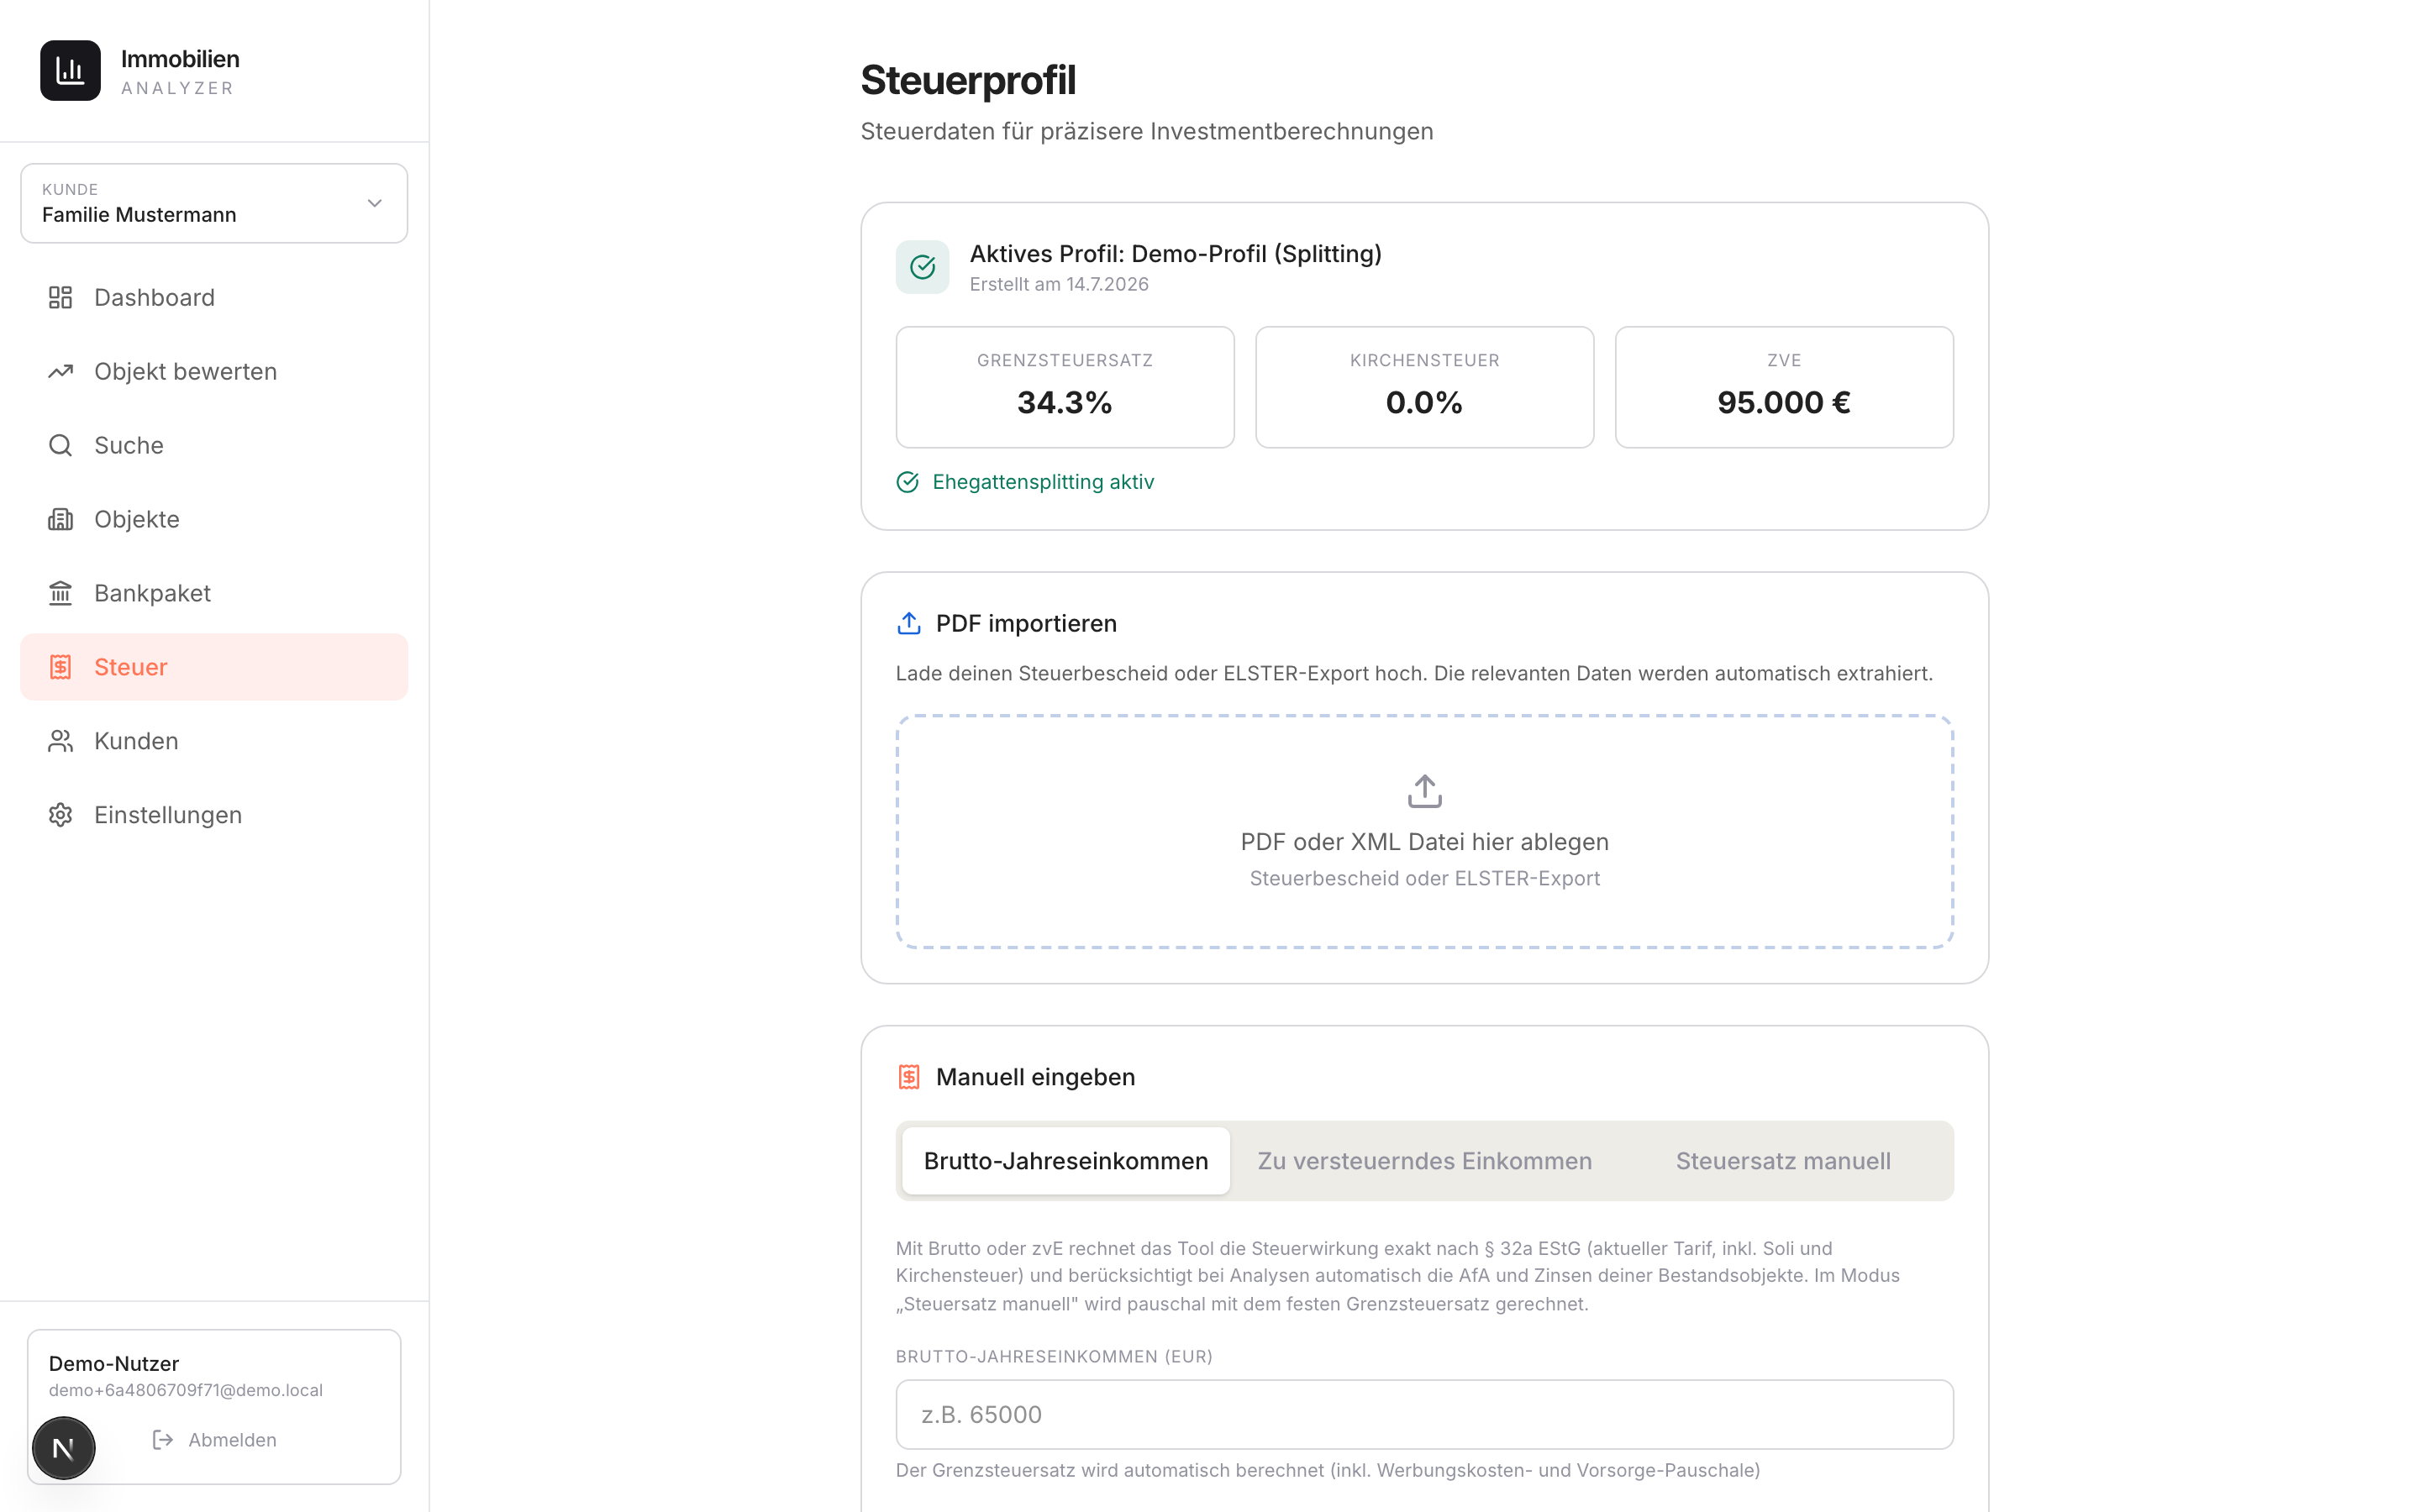The height and width of the screenshot is (1512, 2420).
Task: Select the Bankpaket bank icon
Action: point(61,593)
